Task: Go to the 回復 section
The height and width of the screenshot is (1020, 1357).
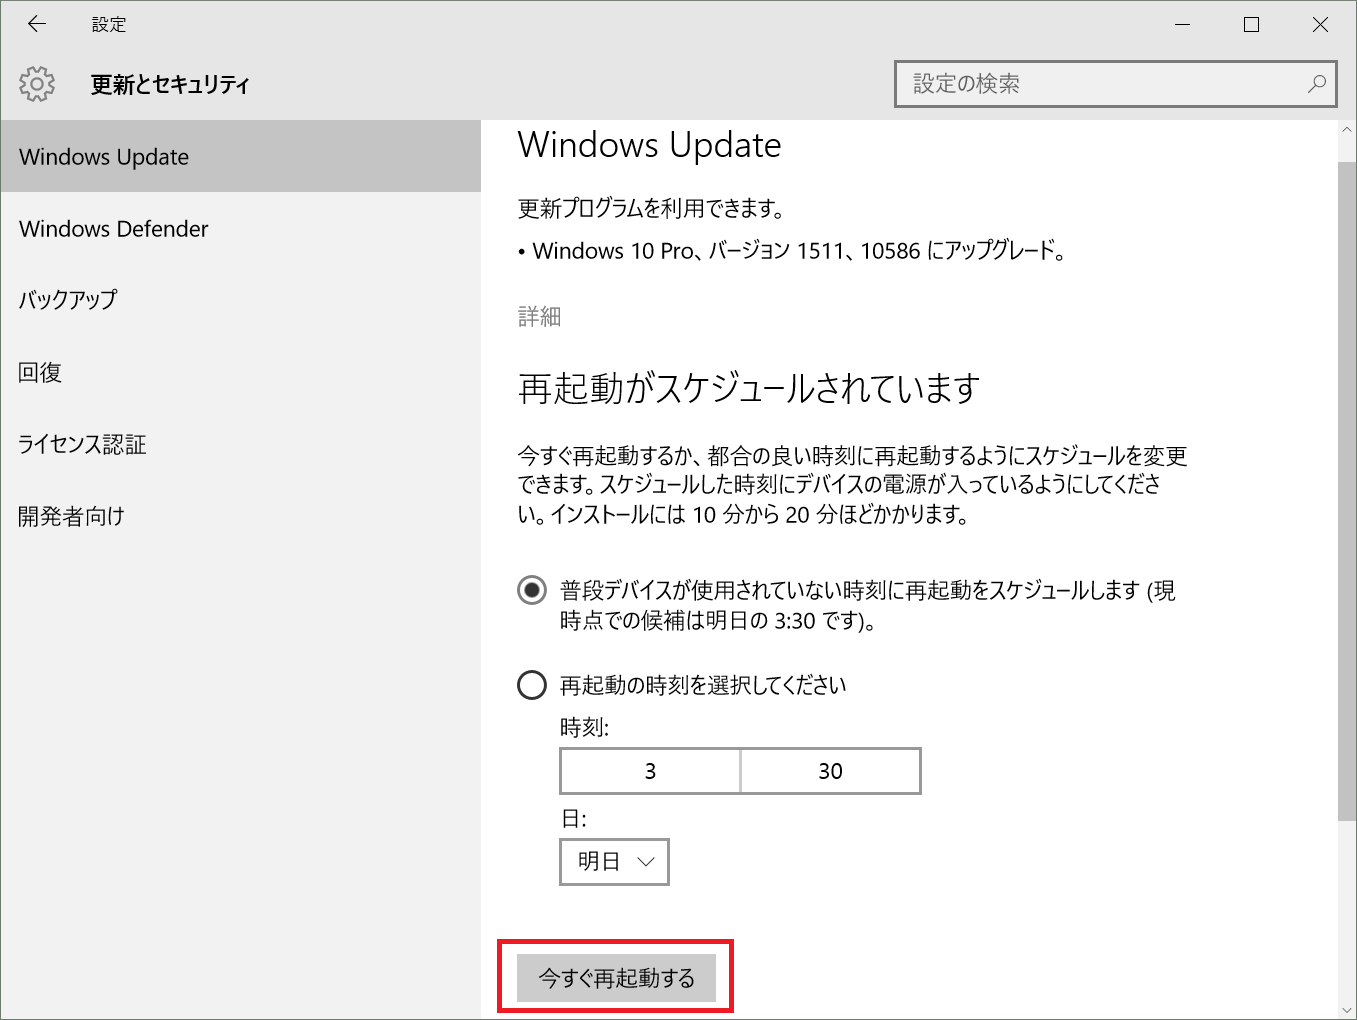Action: pyautogui.click(x=240, y=372)
